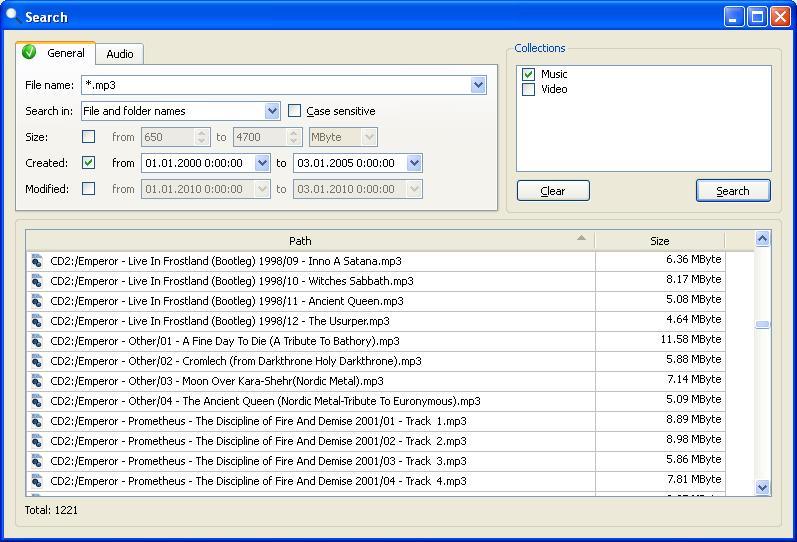Click the Clear button

553,191
